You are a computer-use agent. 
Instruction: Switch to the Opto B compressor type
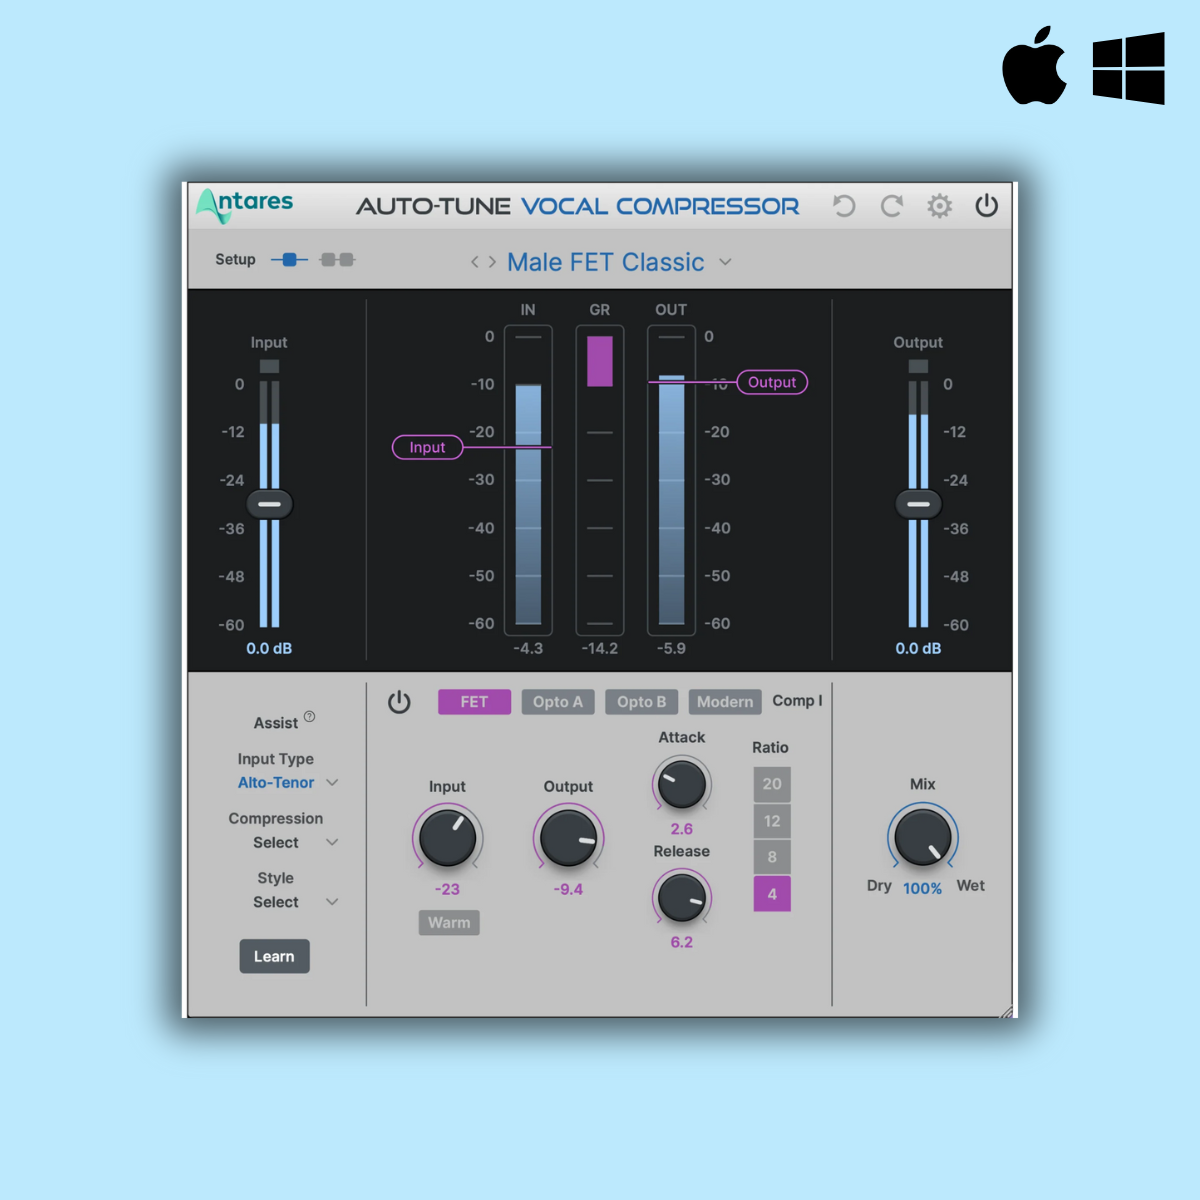pyautogui.click(x=642, y=702)
